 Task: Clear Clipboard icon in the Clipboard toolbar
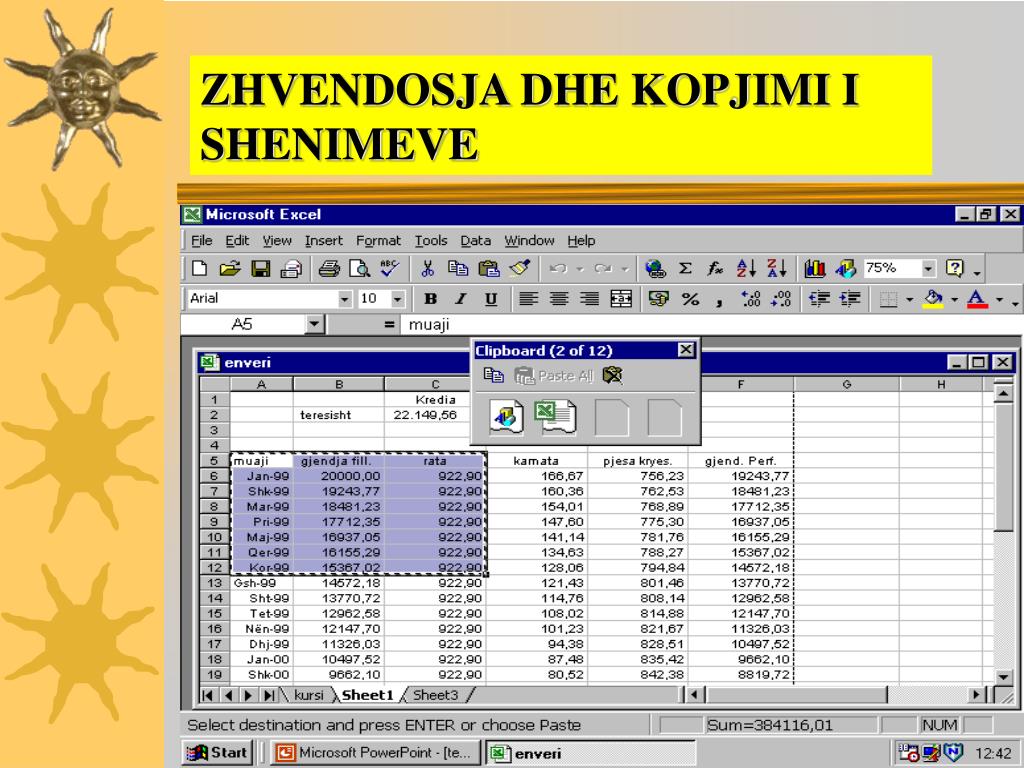tap(612, 375)
